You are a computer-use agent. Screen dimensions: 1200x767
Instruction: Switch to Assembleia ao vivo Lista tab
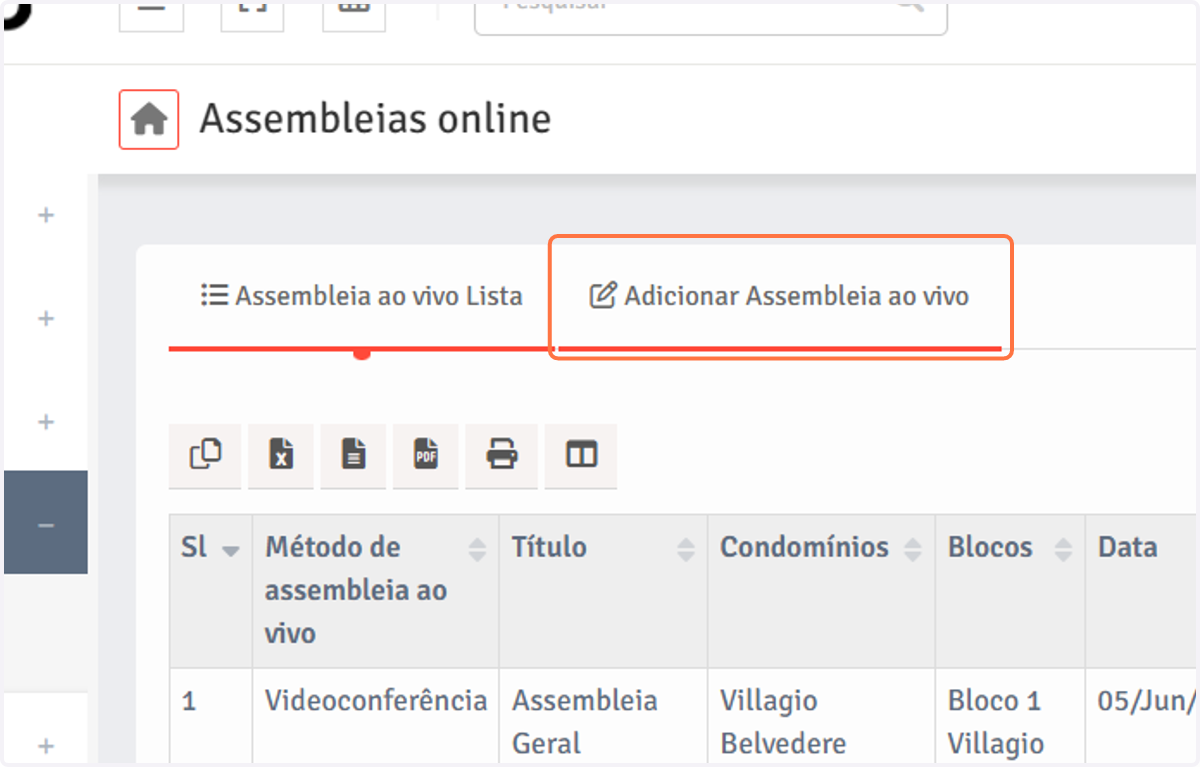click(362, 297)
